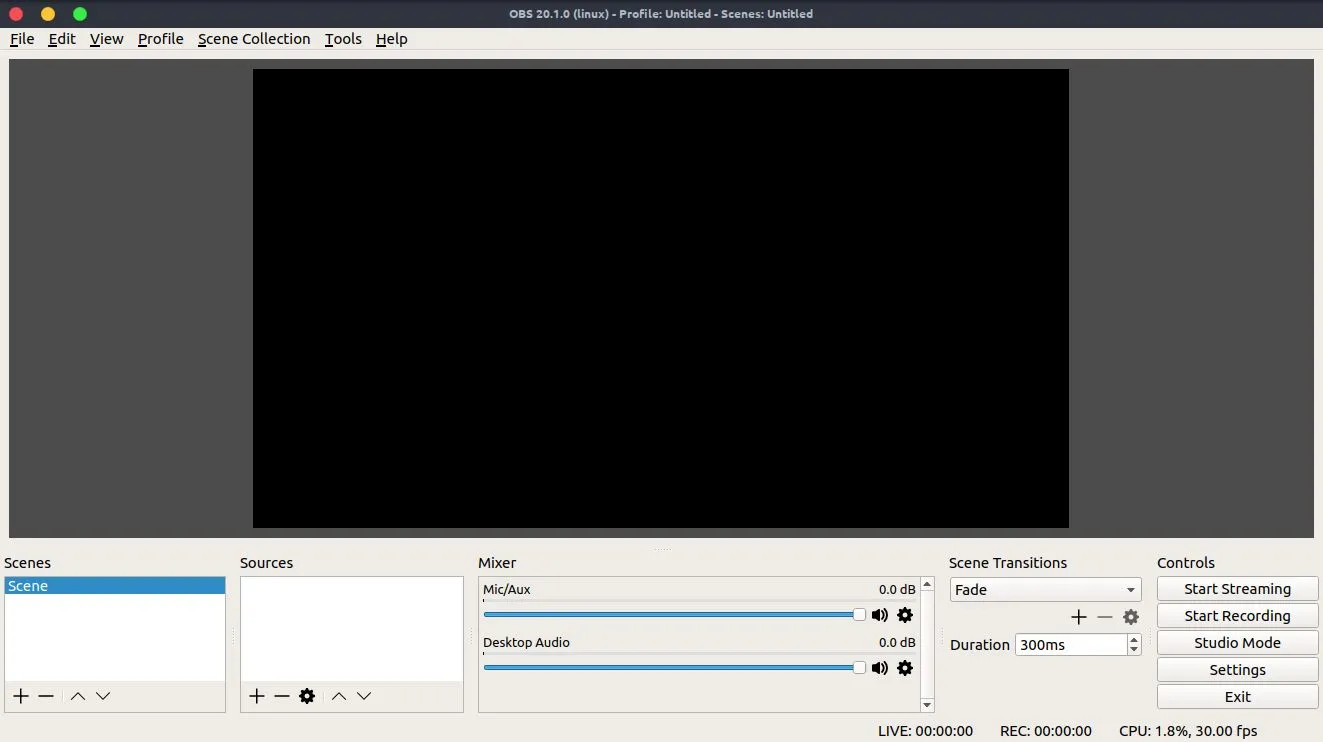Expand the transition properties gear menu
1323x742 pixels.
point(1131,617)
